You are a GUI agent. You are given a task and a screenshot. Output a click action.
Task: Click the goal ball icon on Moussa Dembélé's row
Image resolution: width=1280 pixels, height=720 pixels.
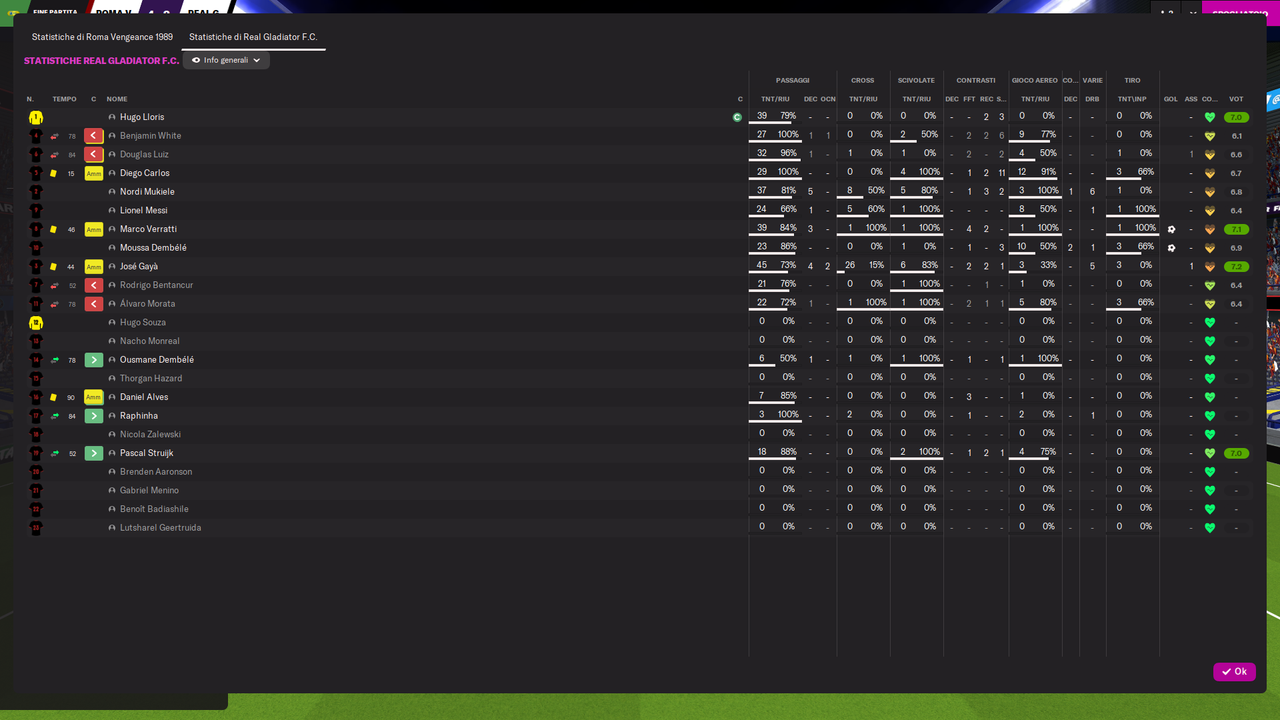(x=1171, y=248)
